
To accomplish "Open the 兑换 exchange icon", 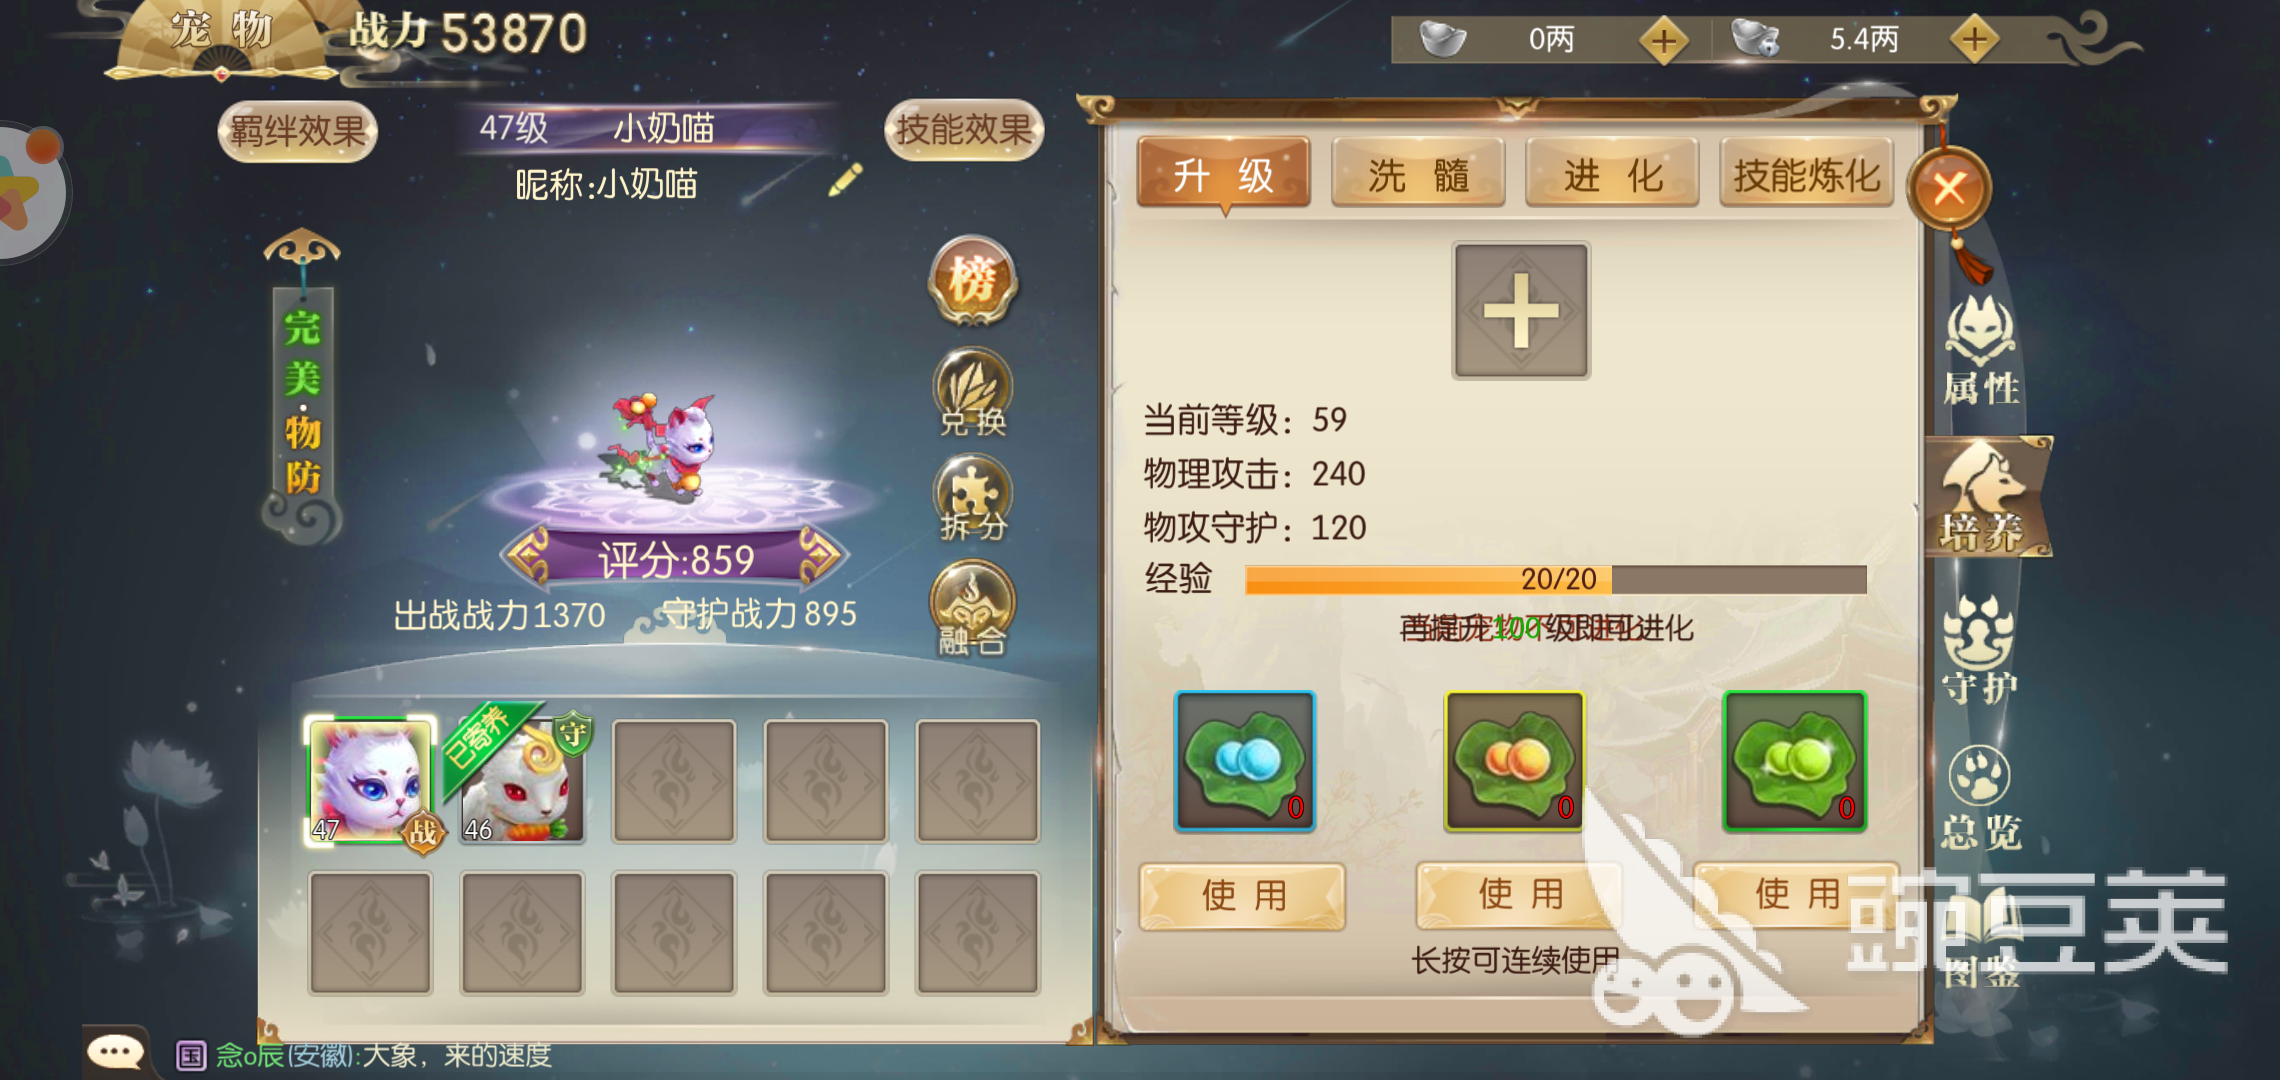I will [x=972, y=392].
